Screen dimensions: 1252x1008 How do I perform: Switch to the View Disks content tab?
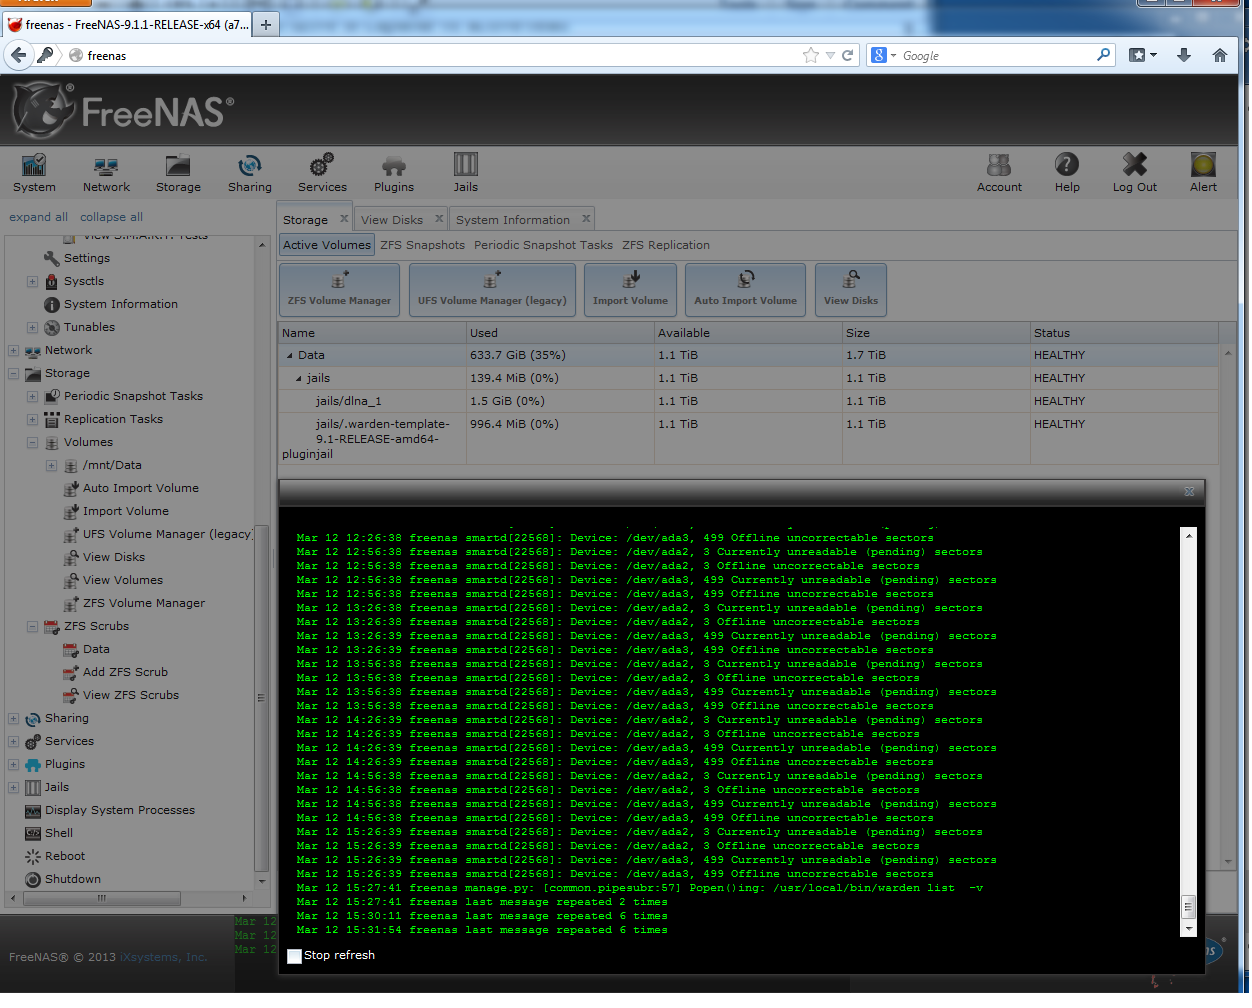392,220
